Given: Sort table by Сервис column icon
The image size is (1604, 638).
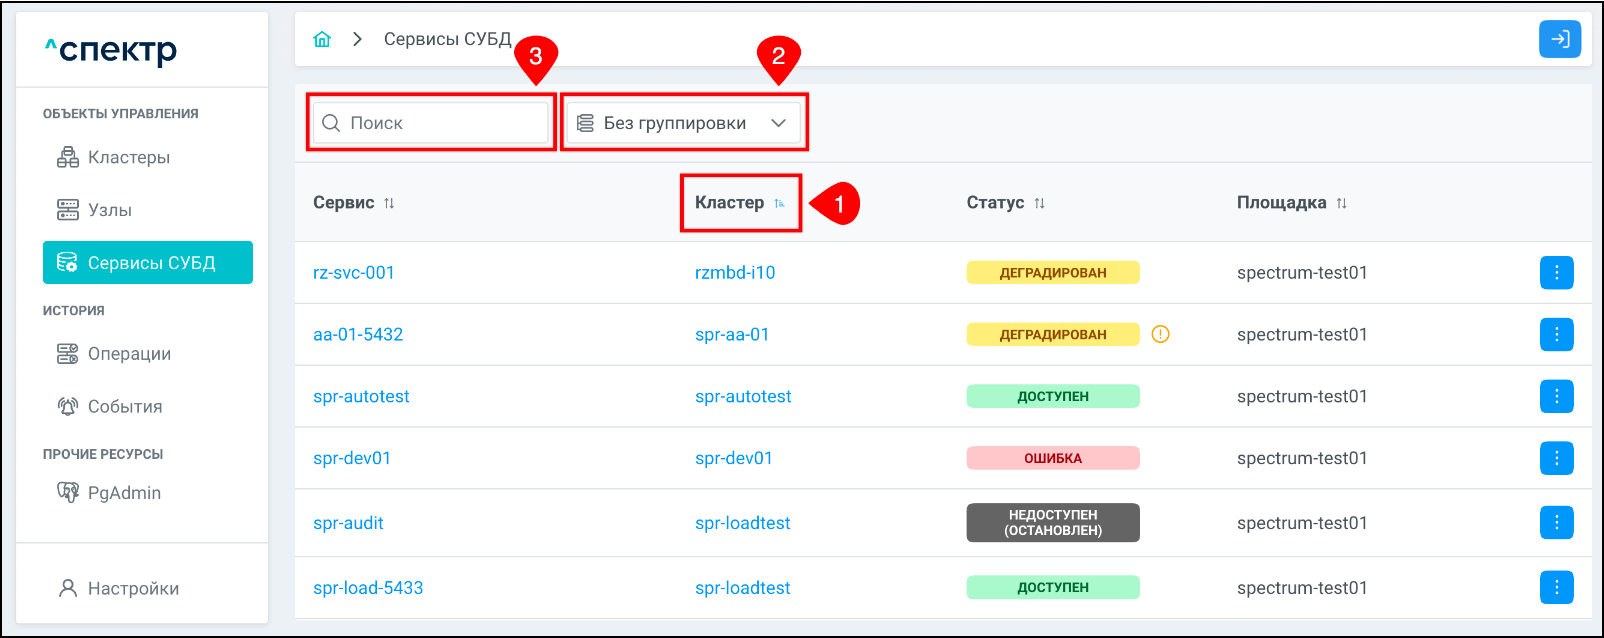Looking at the screenshot, I should 389,203.
